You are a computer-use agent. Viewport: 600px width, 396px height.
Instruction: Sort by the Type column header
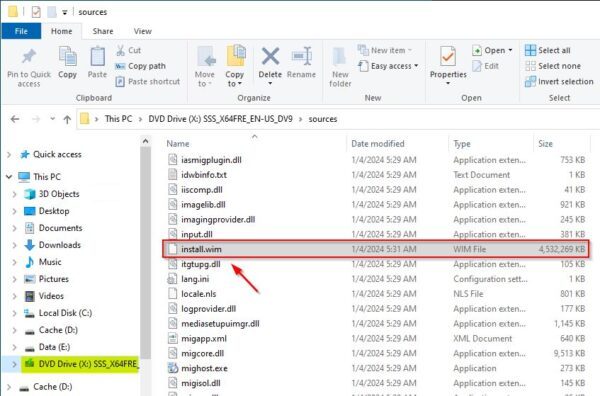pos(462,144)
